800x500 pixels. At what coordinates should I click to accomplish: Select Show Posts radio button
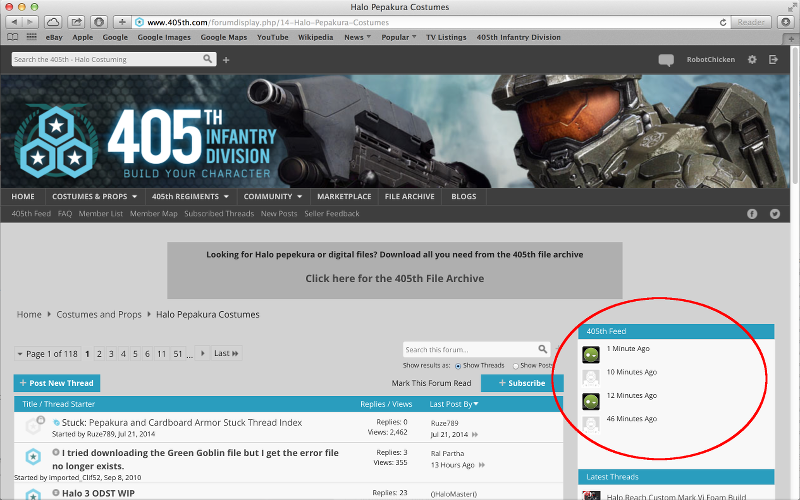515,366
